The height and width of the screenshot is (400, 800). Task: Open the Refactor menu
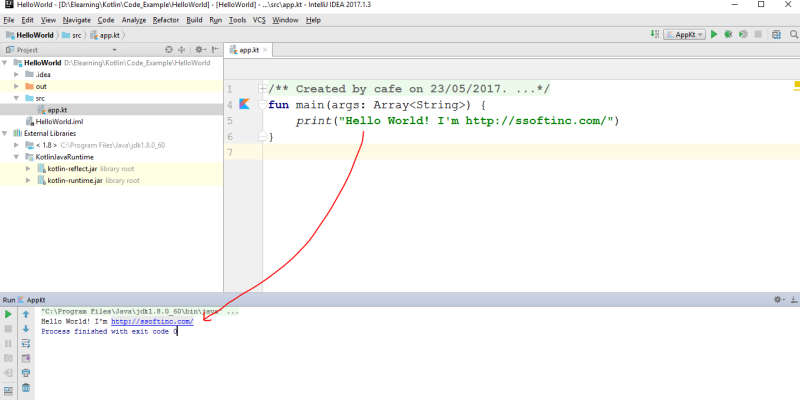pos(166,20)
